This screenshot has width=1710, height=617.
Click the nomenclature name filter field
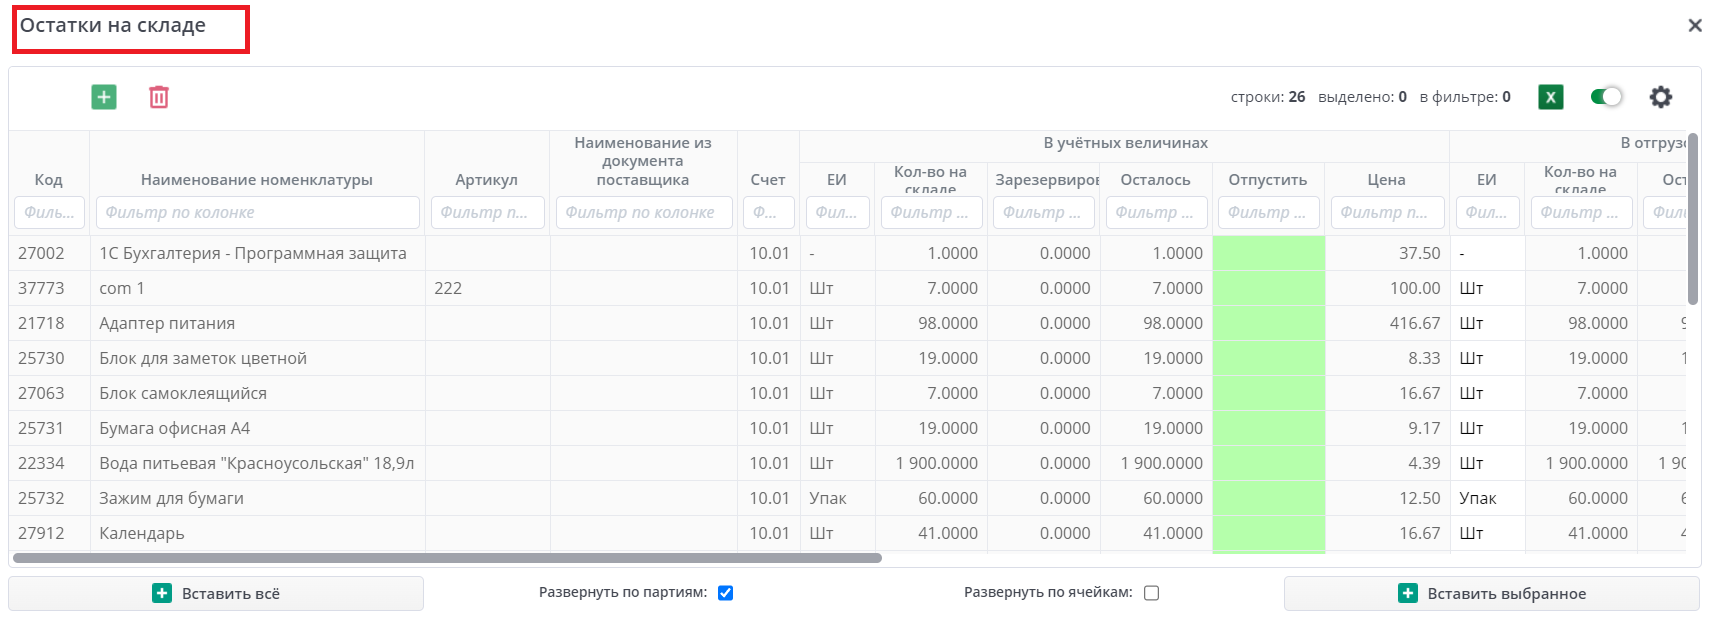[x=257, y=212]
